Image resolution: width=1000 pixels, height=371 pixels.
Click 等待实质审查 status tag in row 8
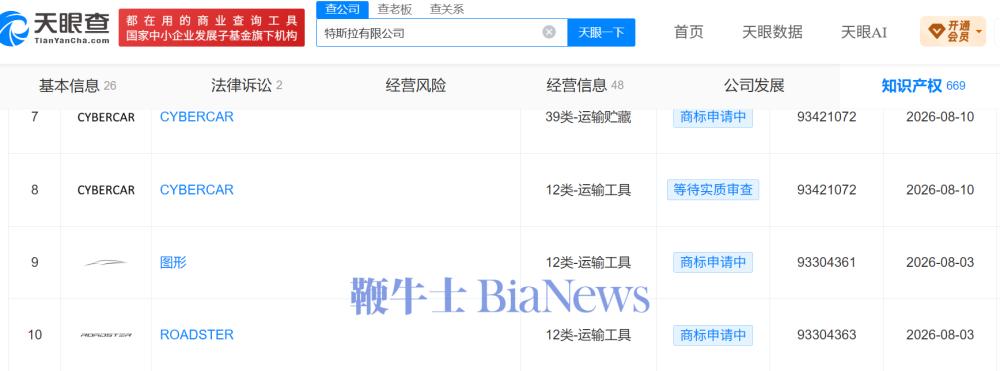coord(713,190)
